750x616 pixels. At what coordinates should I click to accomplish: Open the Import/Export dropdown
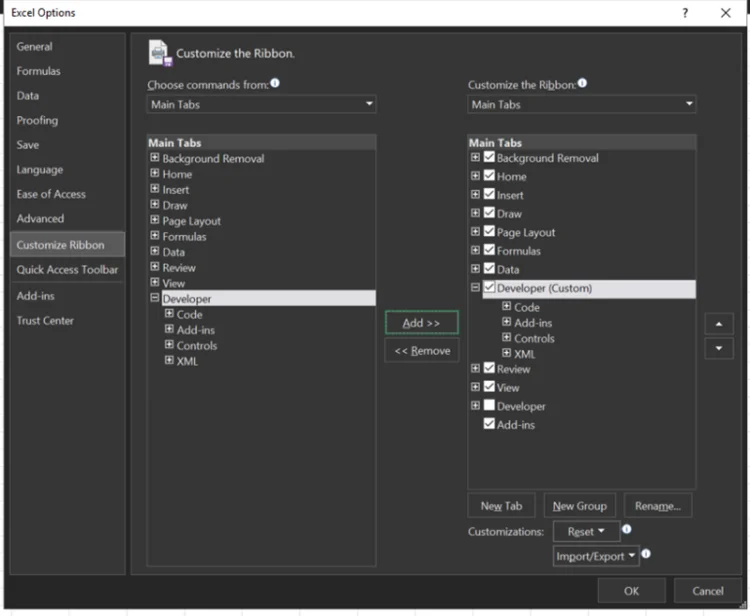click(596, 556)
